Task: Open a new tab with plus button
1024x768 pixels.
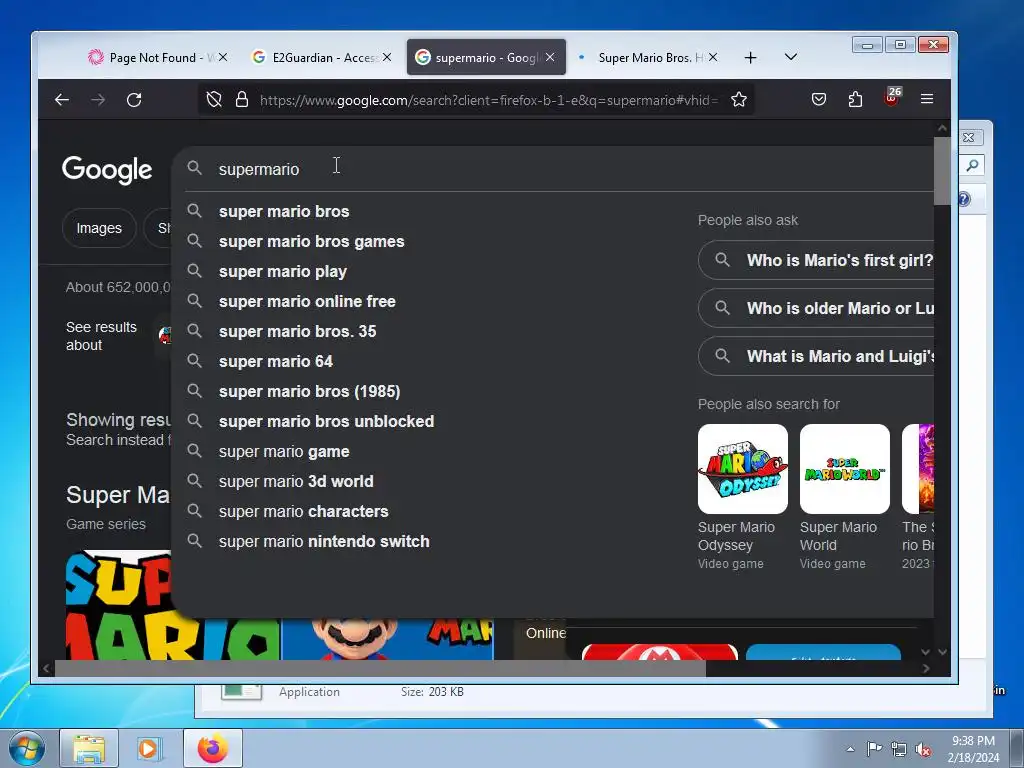Action: 750,57
